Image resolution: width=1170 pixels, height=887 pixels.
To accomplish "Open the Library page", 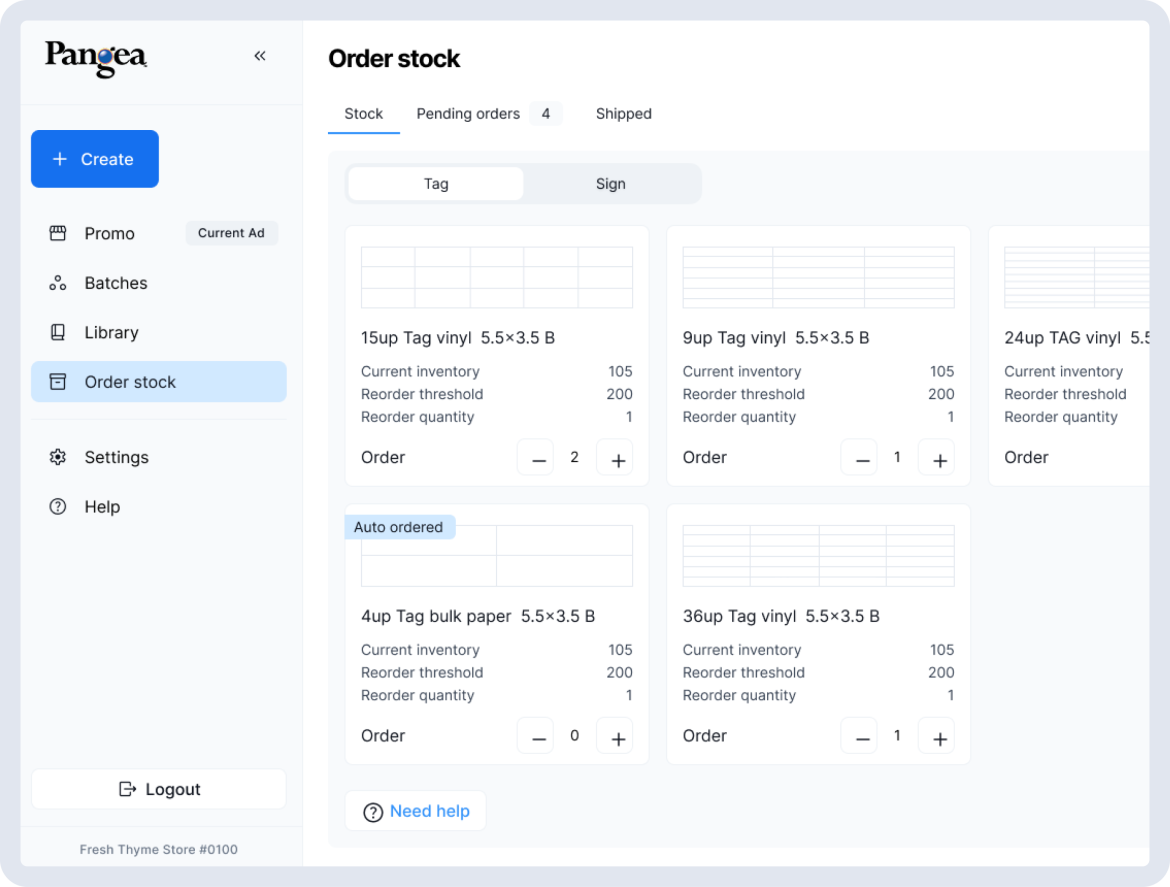I will tap(111, 333).
